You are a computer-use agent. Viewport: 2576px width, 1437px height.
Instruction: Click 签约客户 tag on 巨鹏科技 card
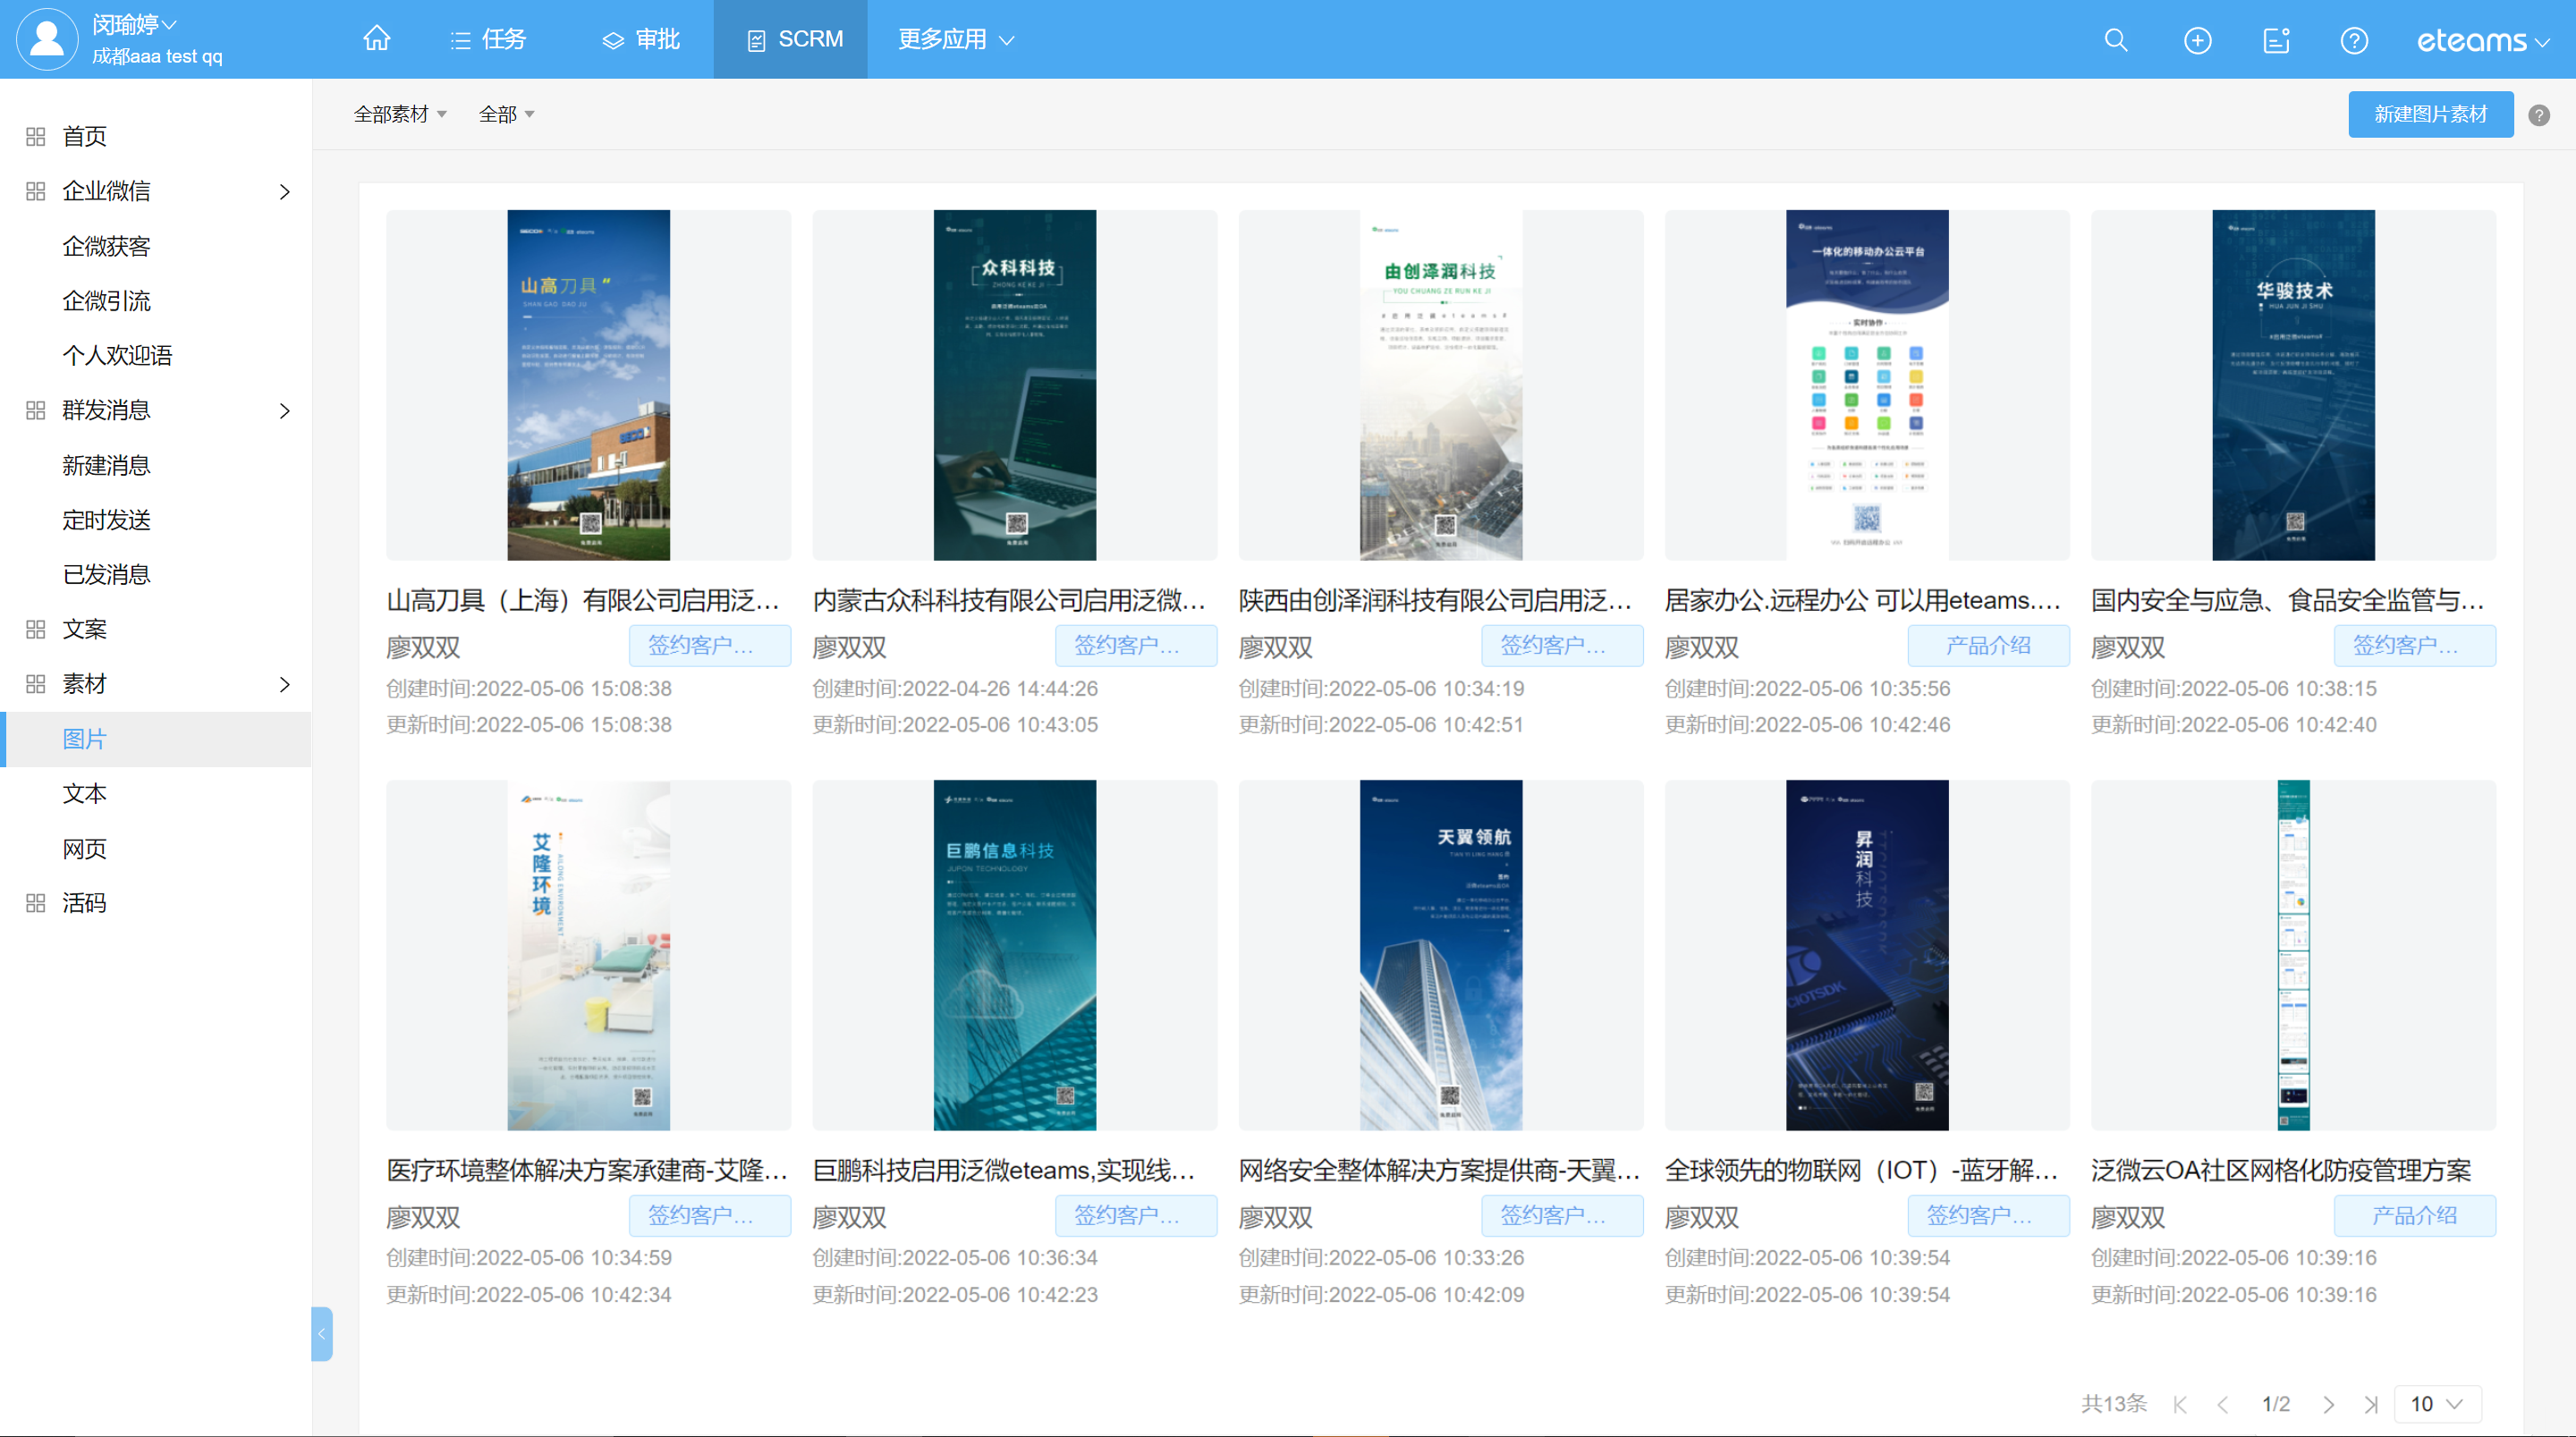(1135, 1215)
